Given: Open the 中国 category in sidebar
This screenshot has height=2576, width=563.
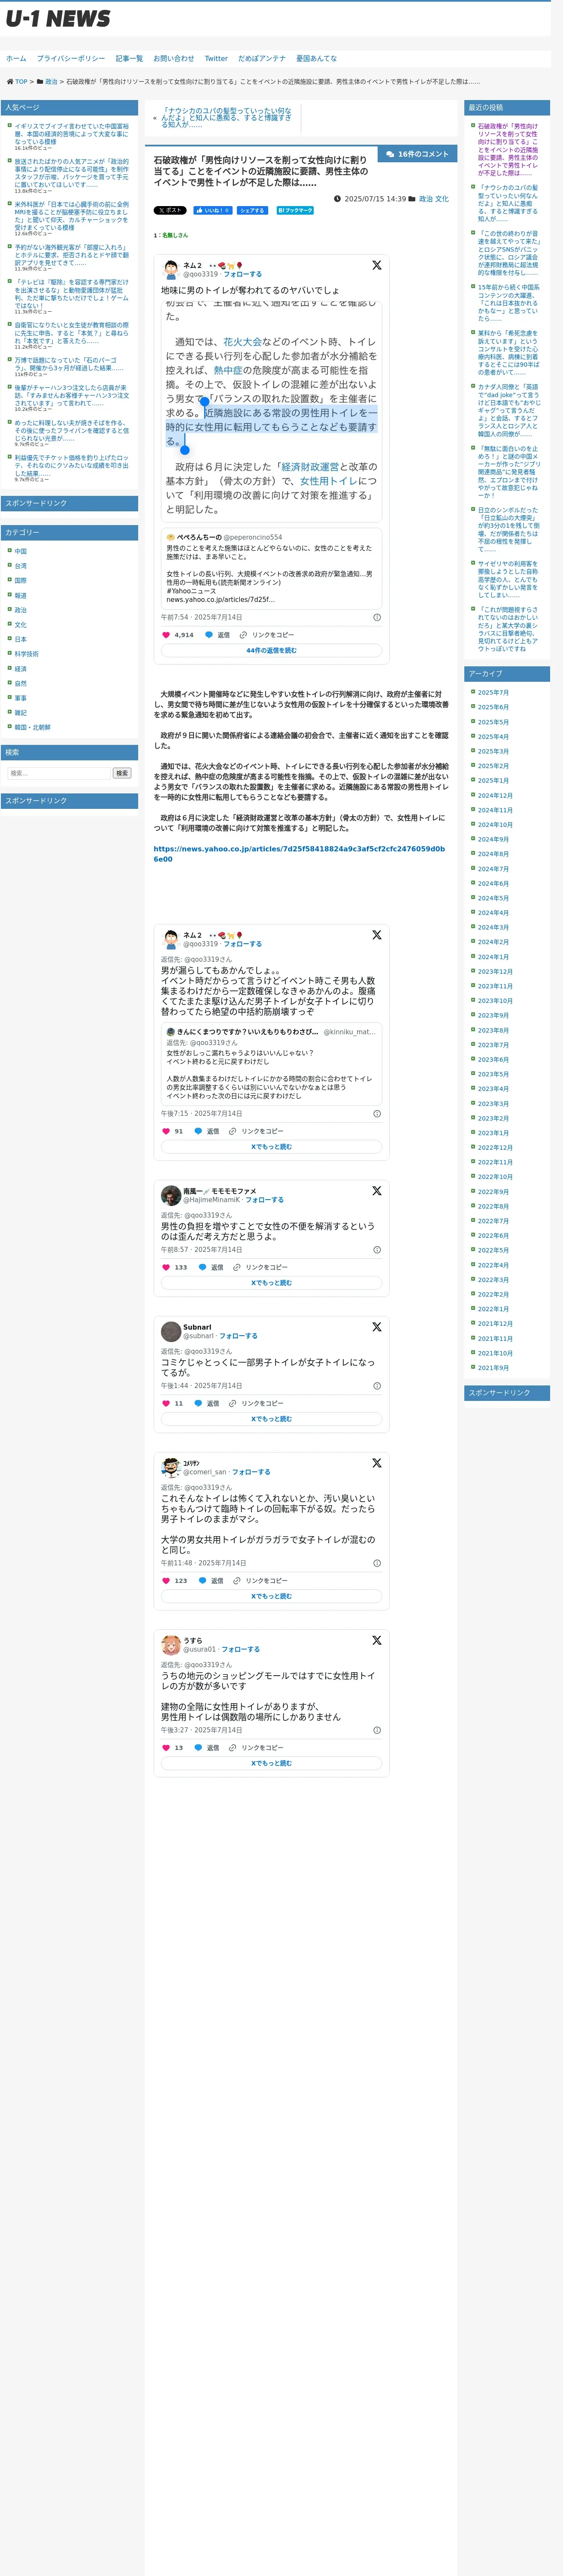Looking at the screenshot, I should point(21,551).
